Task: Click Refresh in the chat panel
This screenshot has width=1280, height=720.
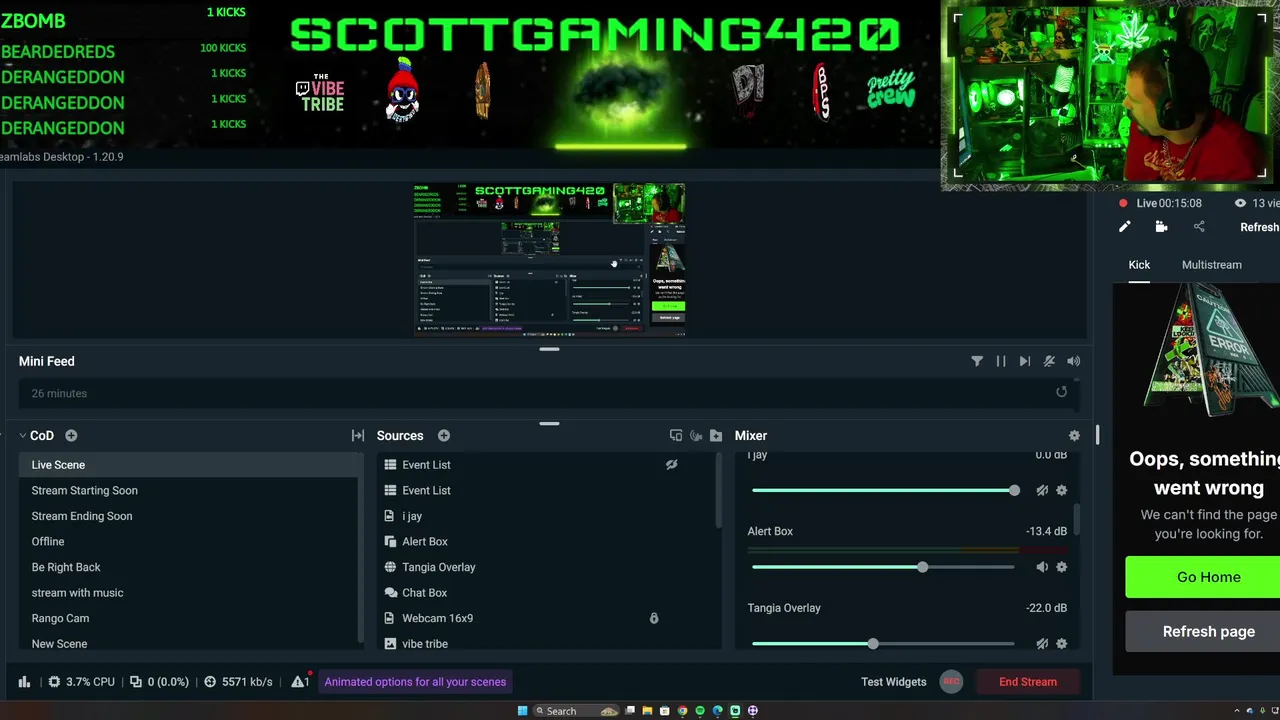Action: 1259,227
